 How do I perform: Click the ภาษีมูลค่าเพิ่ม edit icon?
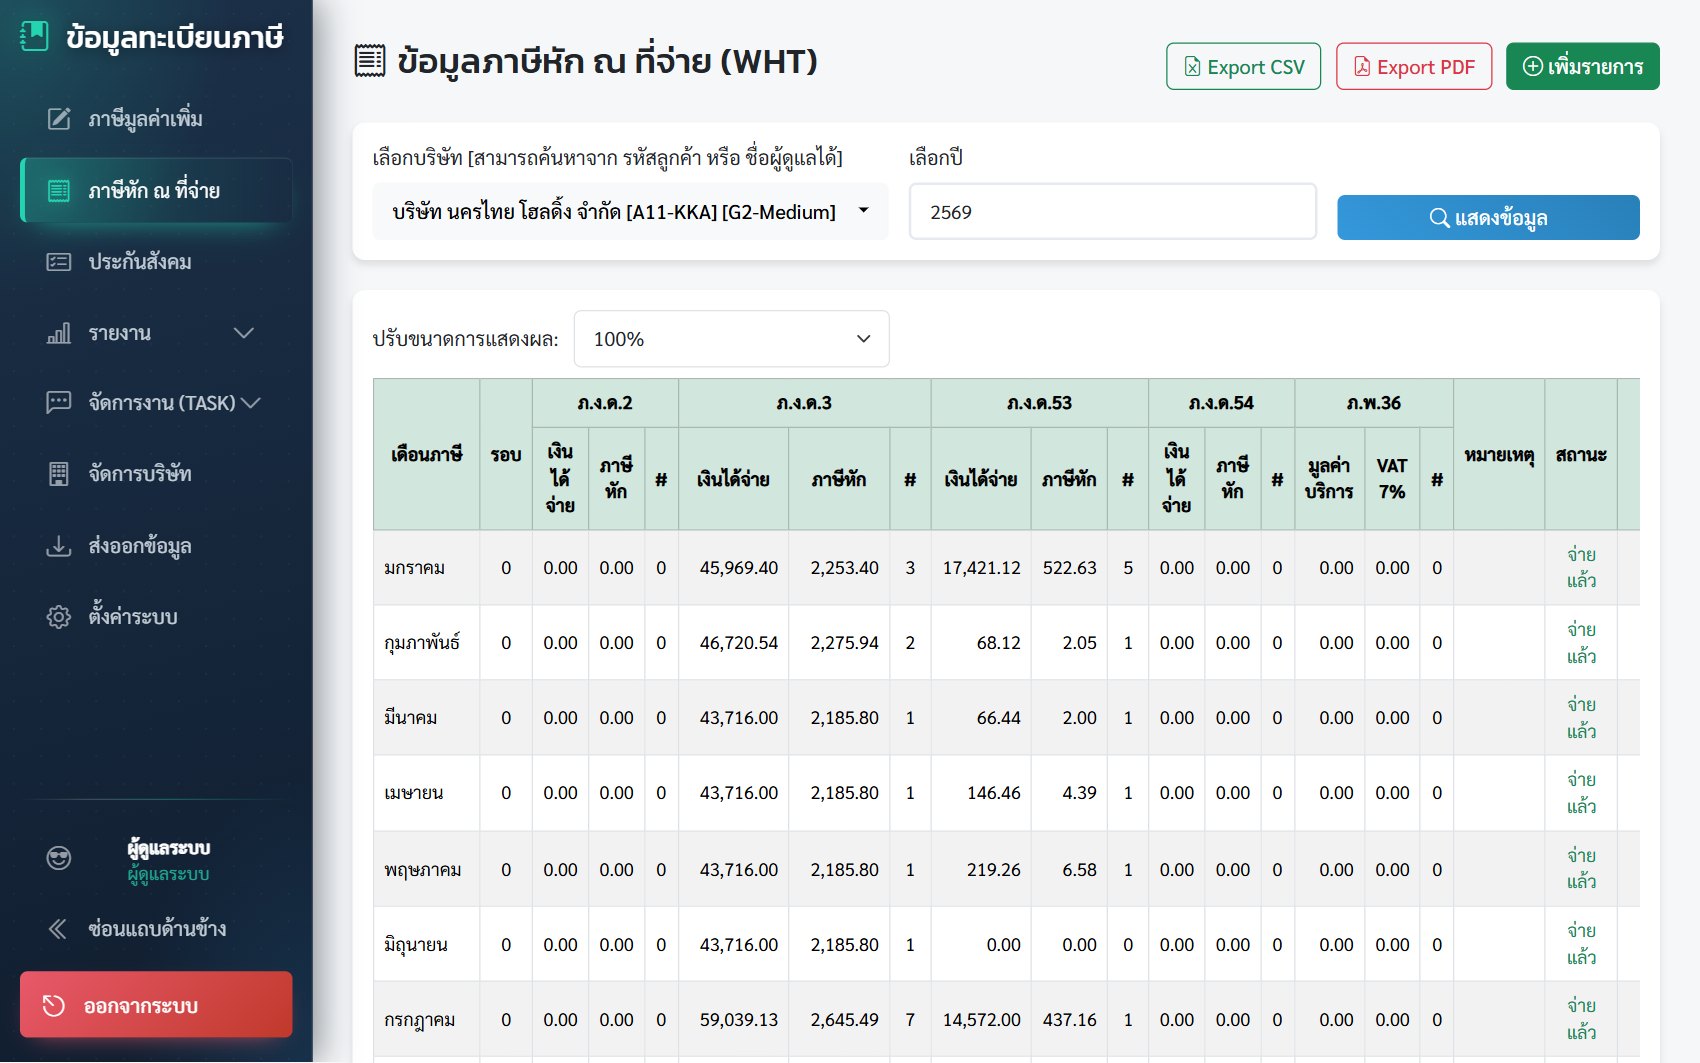coord(59,119)
